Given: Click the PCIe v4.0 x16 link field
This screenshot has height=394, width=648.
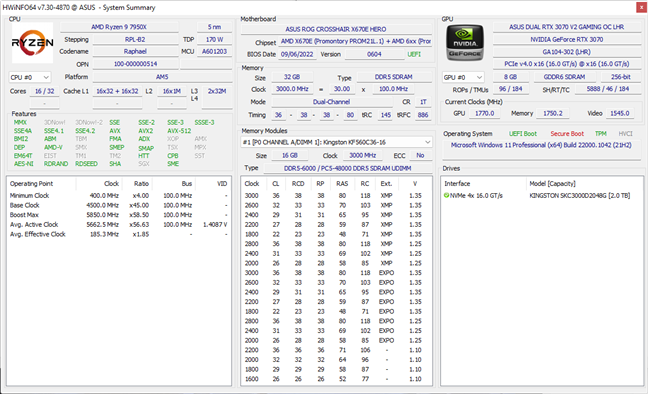Looking at the screenshot, I should click(x=566, y=64).
